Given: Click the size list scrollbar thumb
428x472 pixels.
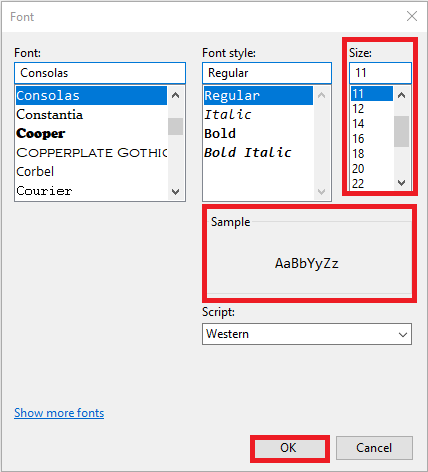Looking at the screenshot, I should [401, 131].
